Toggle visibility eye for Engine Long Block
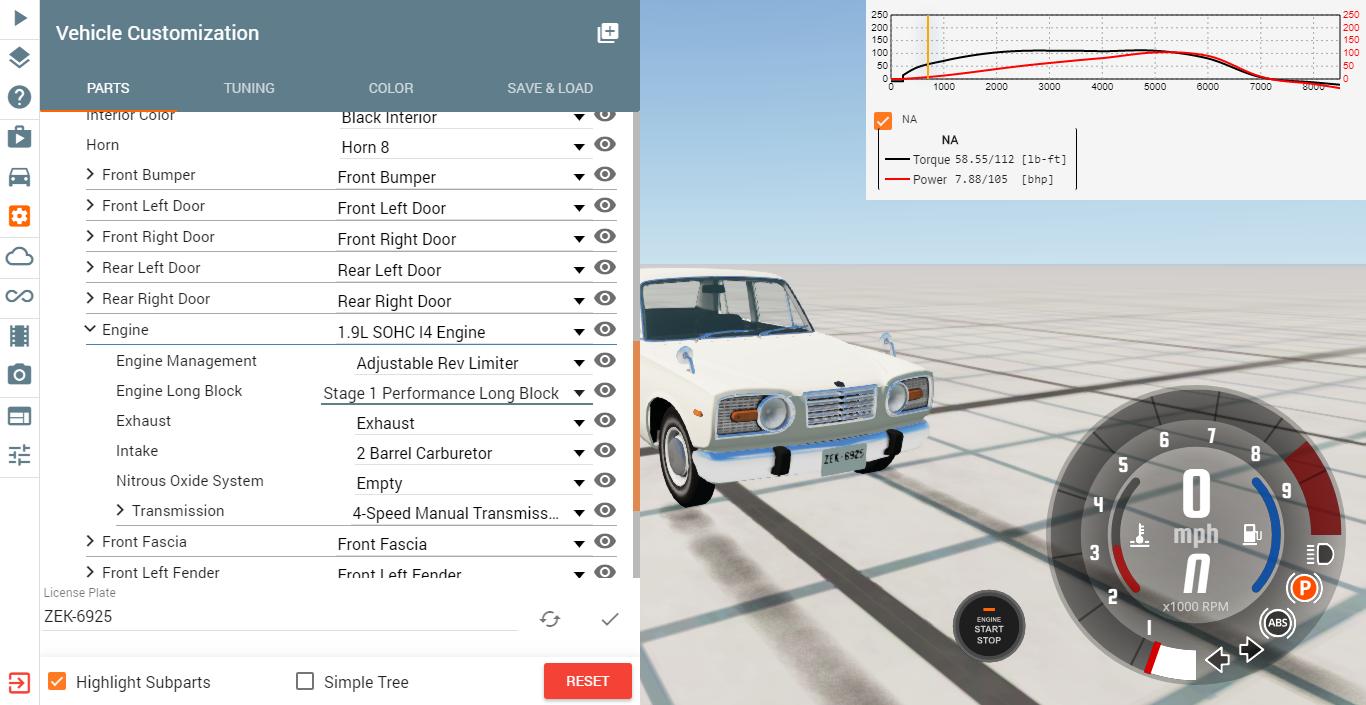1366x705 pixels. (x=604, y=390)
